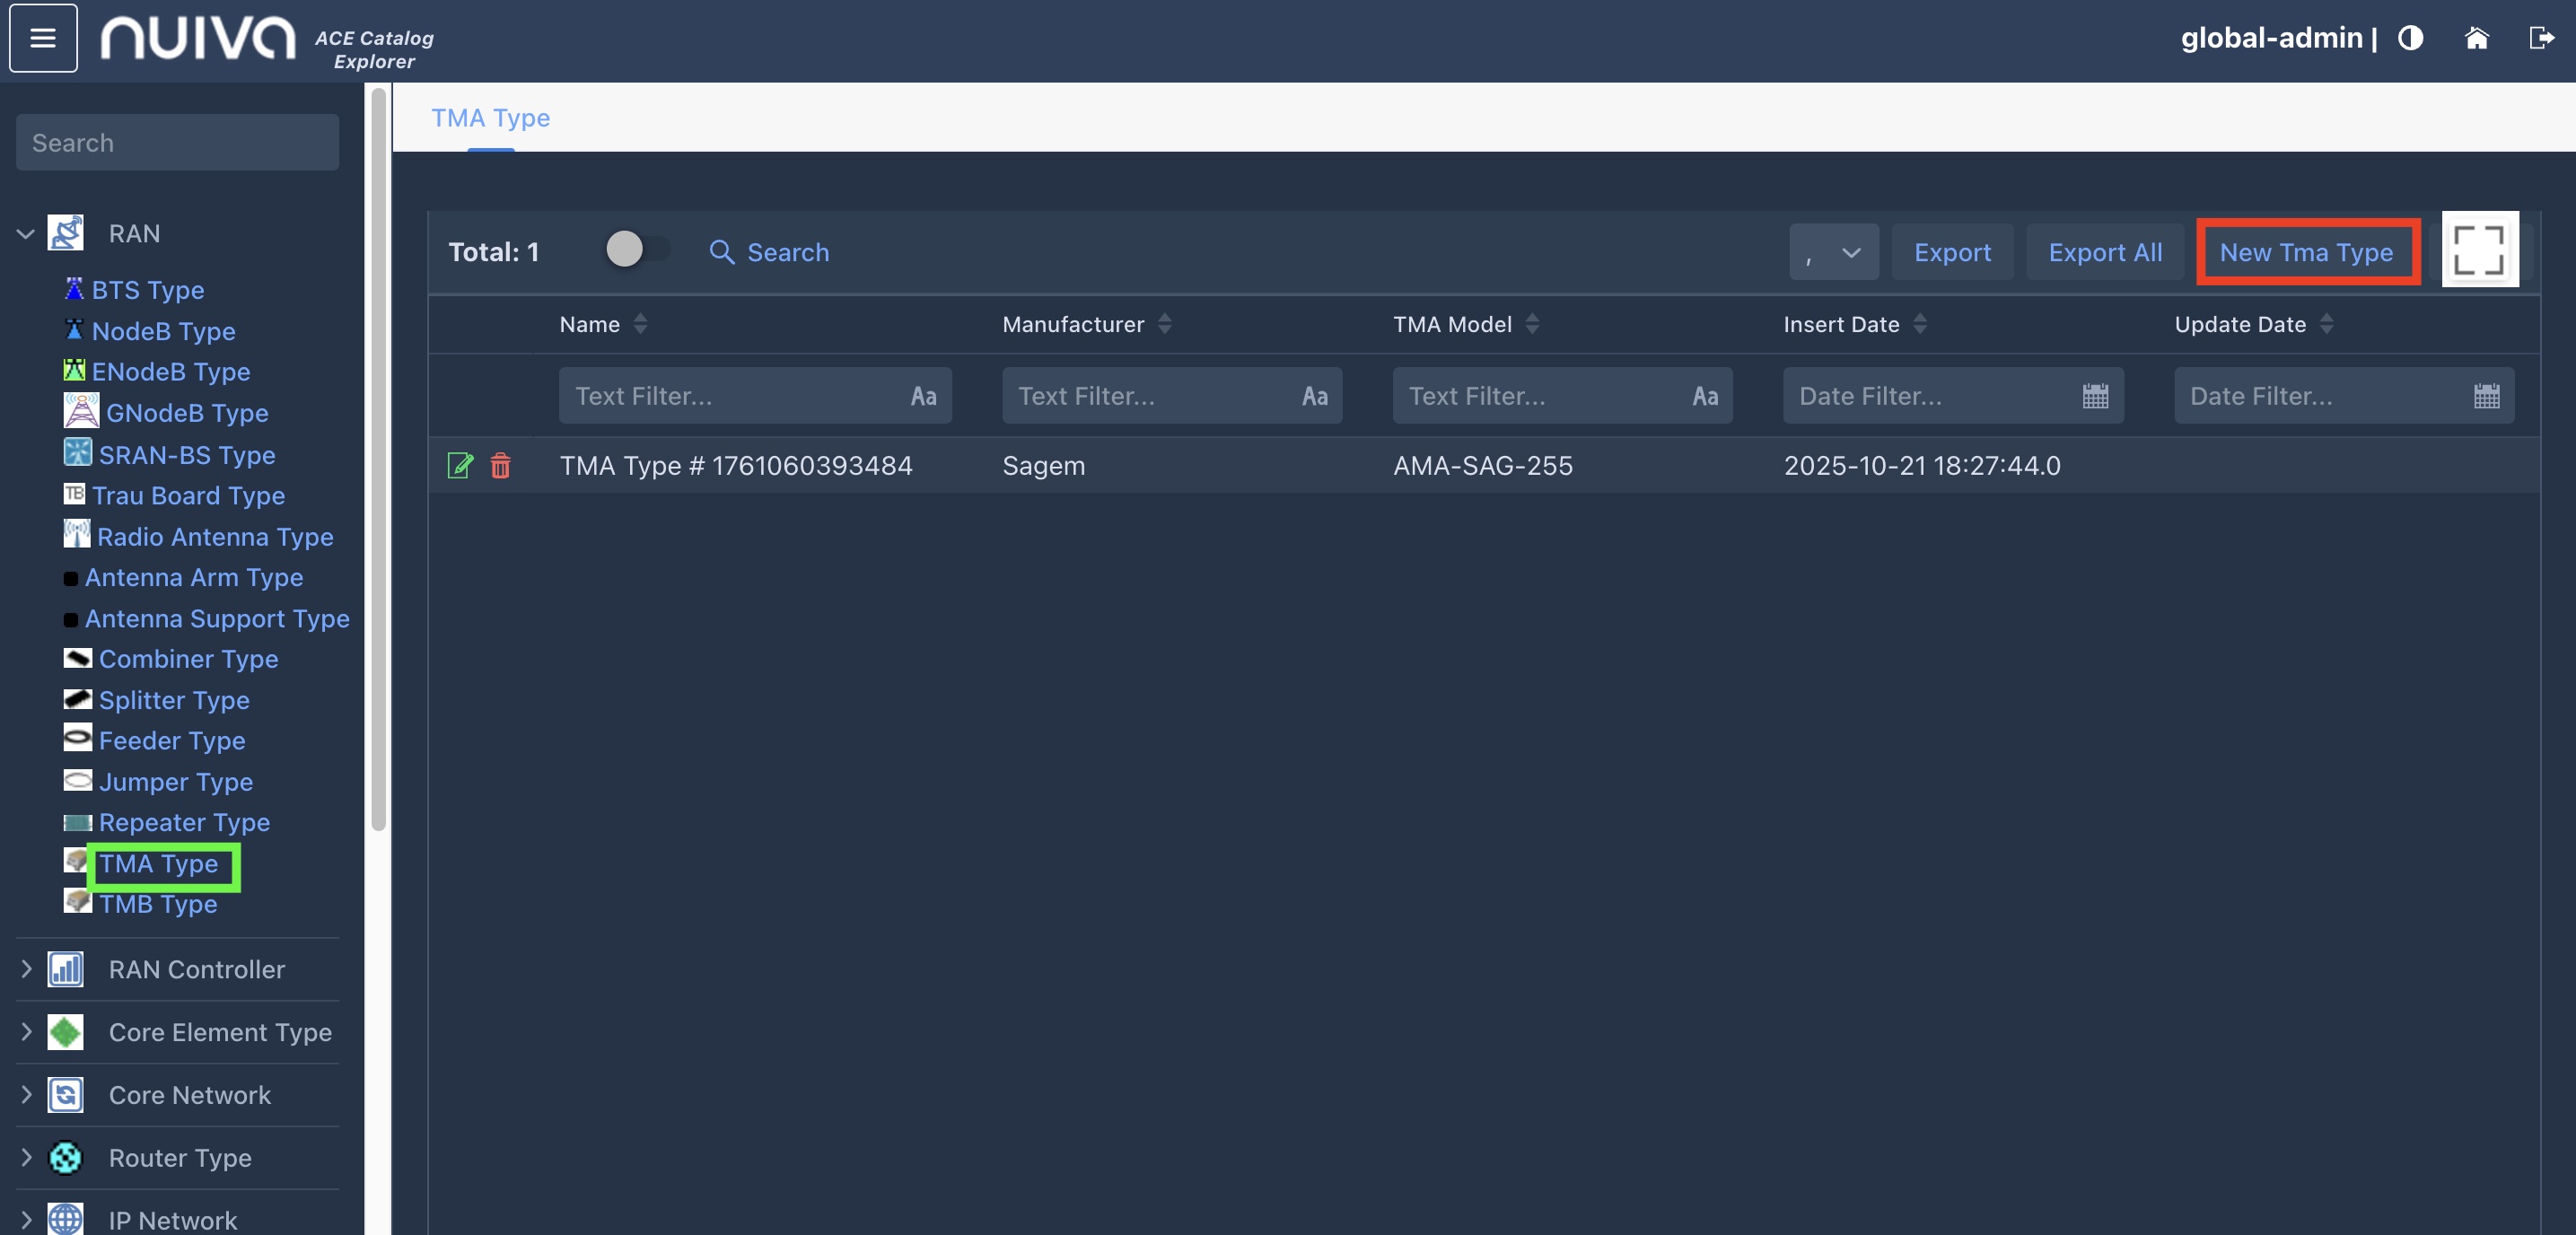Click the Export All button
2576x1235 pixels.
point(2105,252)
